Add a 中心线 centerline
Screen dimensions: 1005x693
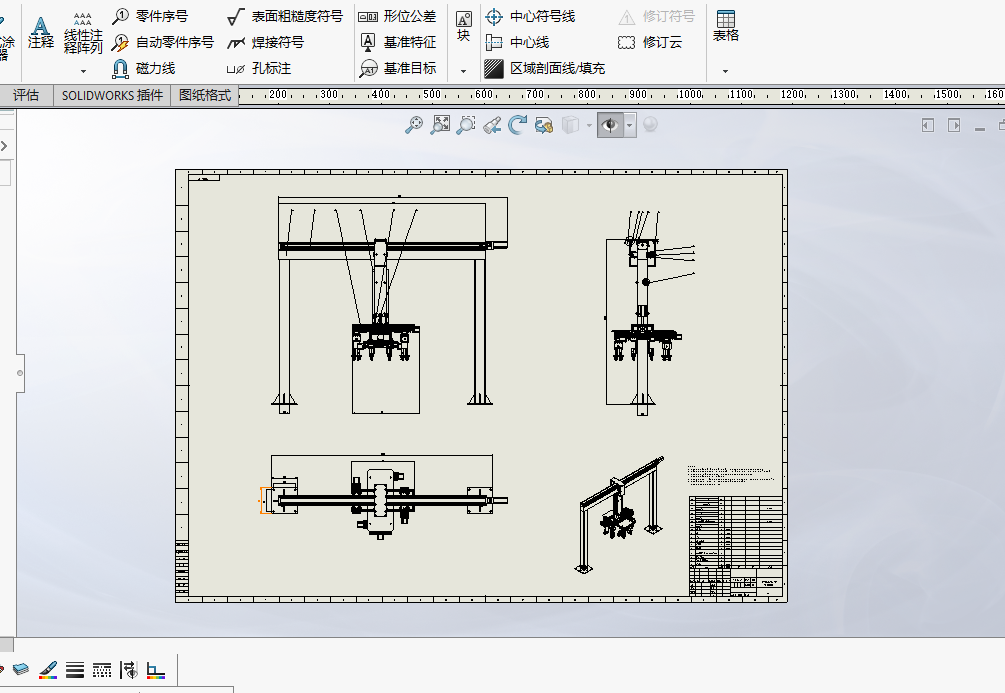[x=517, y=42]
